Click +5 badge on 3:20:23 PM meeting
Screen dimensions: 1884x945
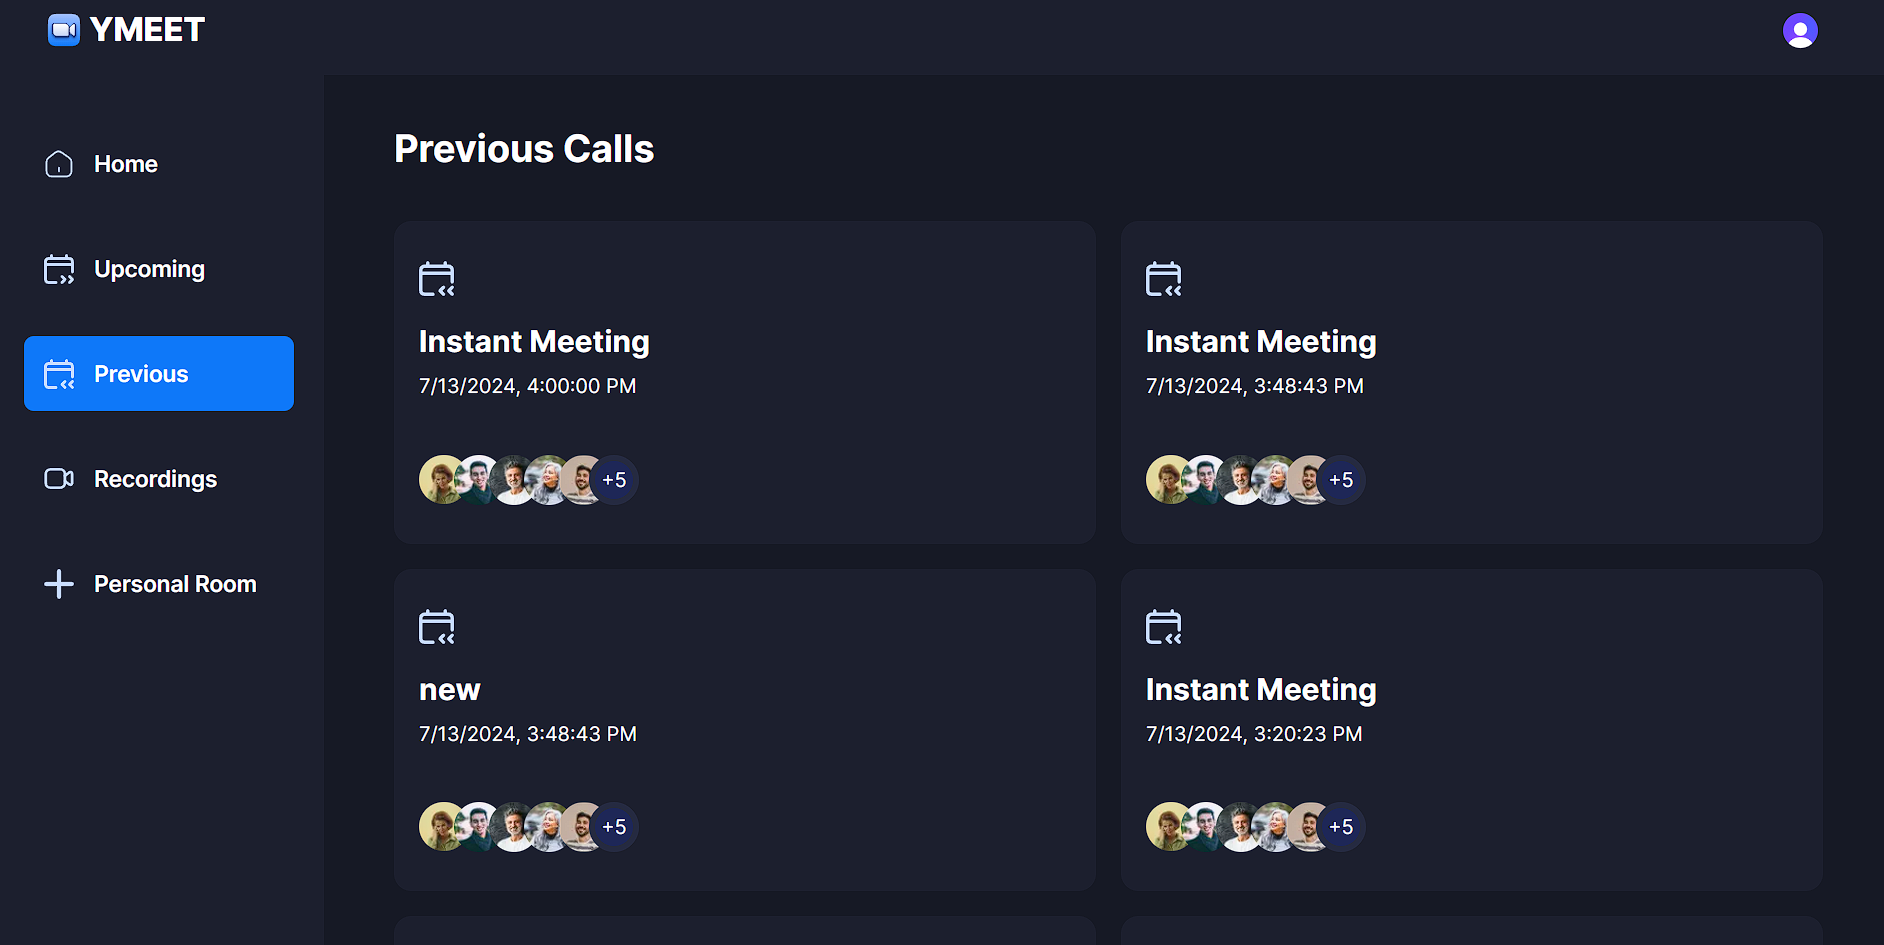click(x=1341, y=827)
